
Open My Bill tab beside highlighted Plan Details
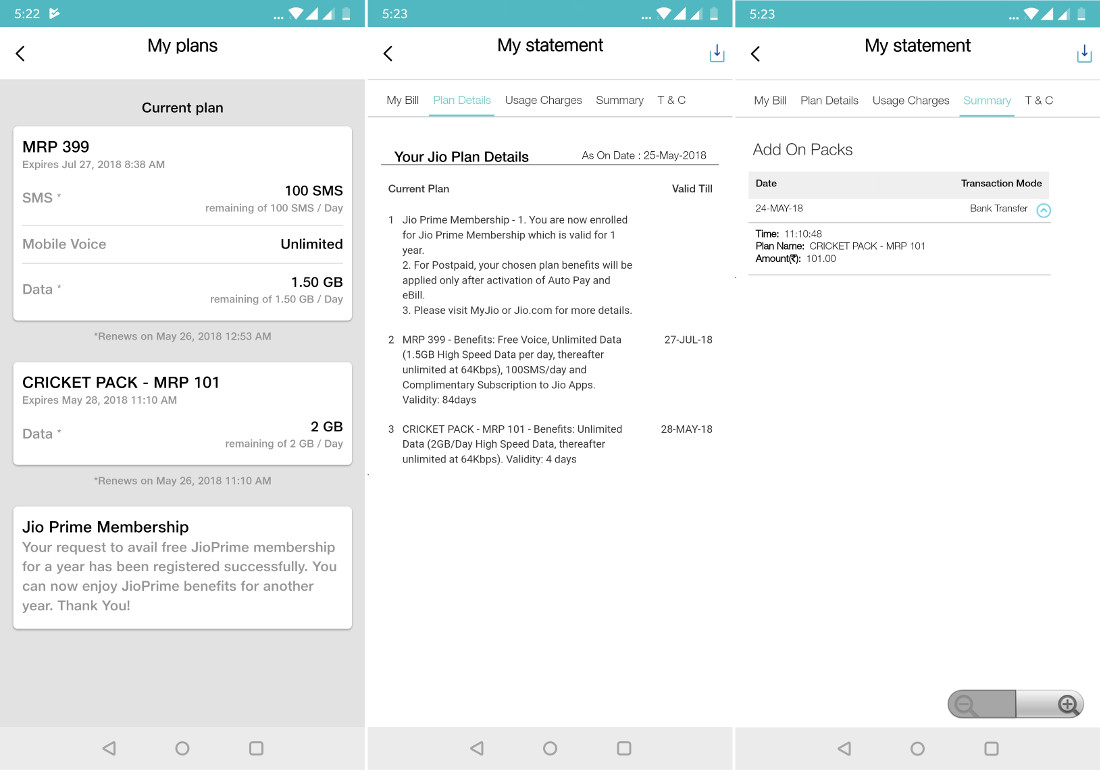402,100
